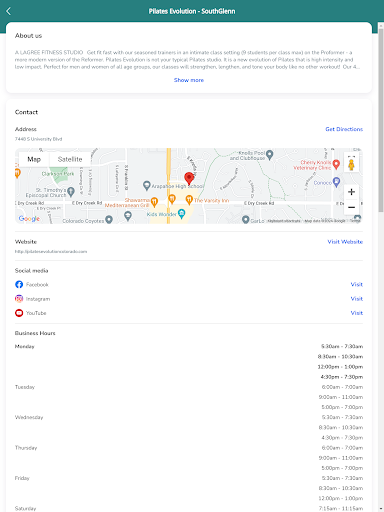Click the website URL text
Image resolution: width=384 pixels, height=512 pixels.
pyautogui.click(x=51, y=252)
